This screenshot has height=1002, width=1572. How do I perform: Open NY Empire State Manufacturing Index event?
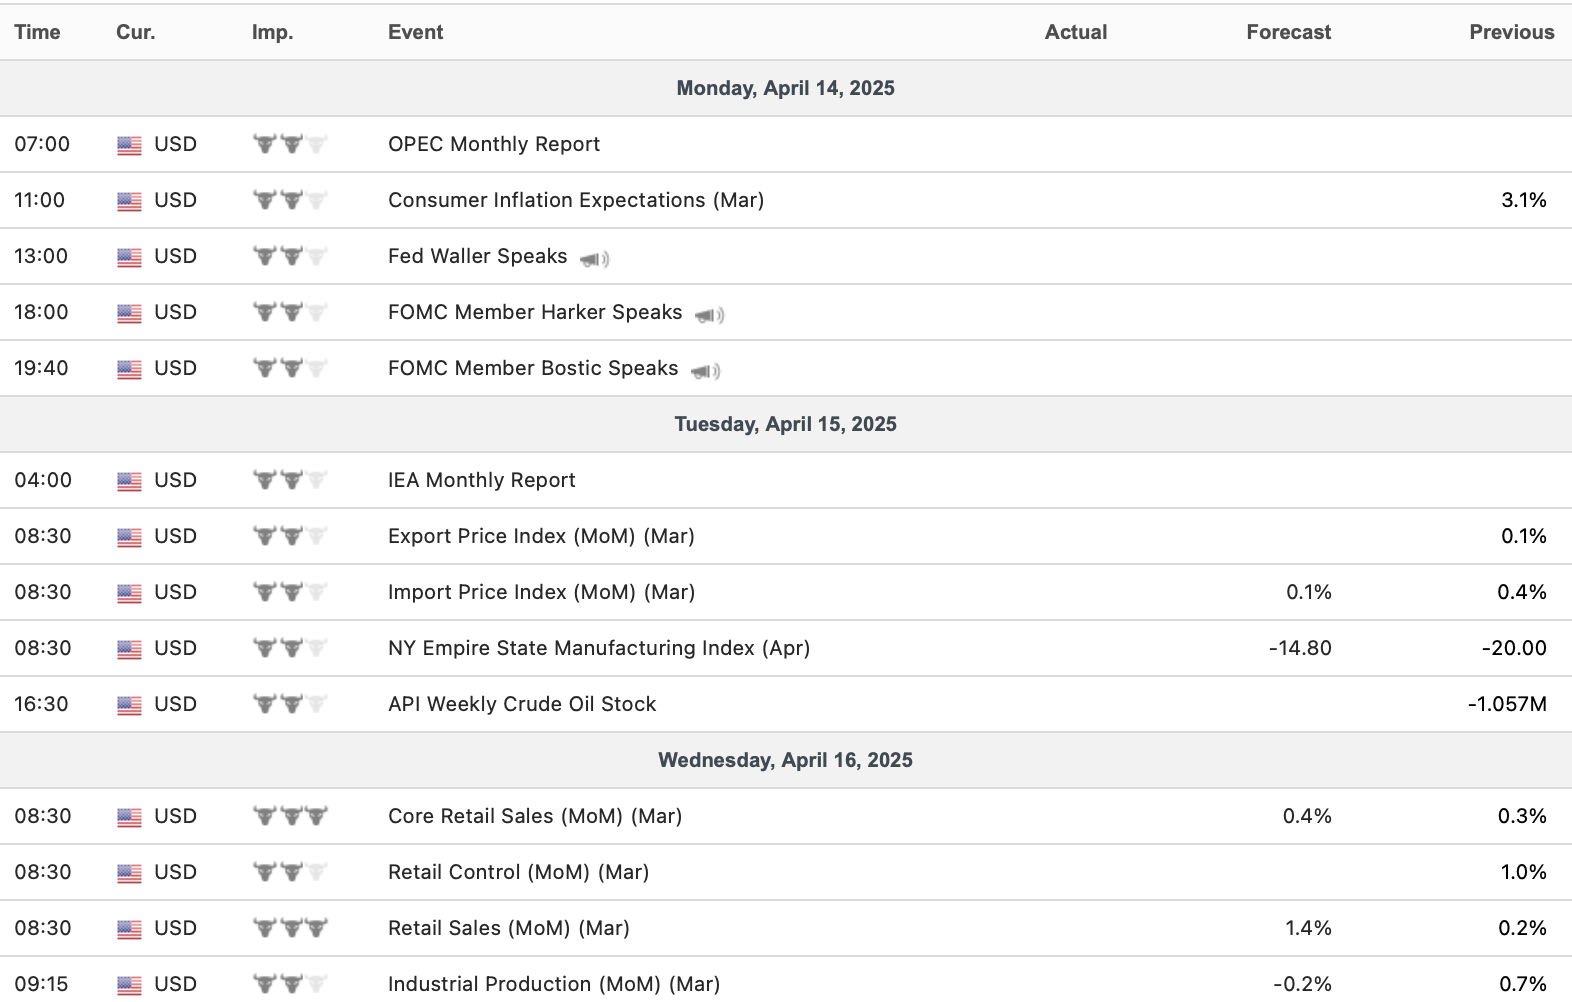tap(598, 648)
